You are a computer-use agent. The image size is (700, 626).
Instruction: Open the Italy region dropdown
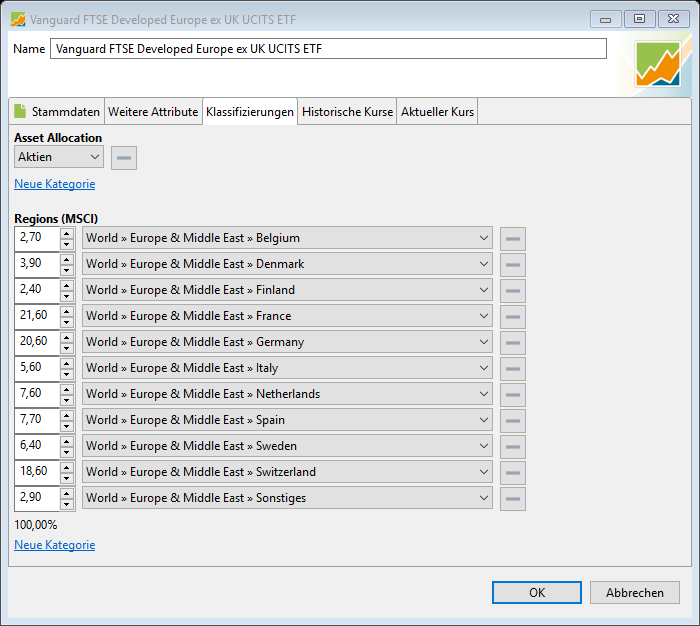pos(287,367)
